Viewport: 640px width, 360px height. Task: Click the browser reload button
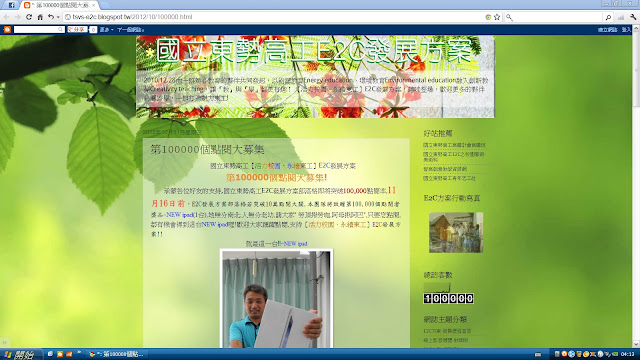click(29, 17)
